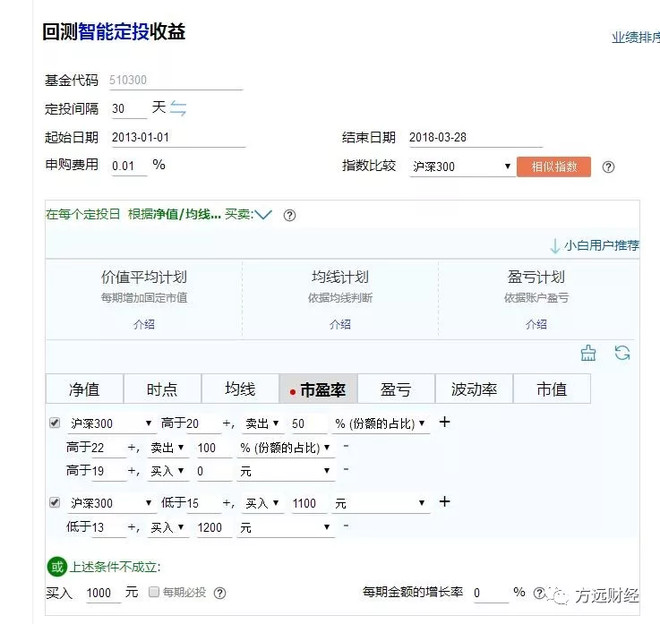This screenshot has width=660, height=624.
Task: Switch to the 市值 tab
Action: coord(552,389)
